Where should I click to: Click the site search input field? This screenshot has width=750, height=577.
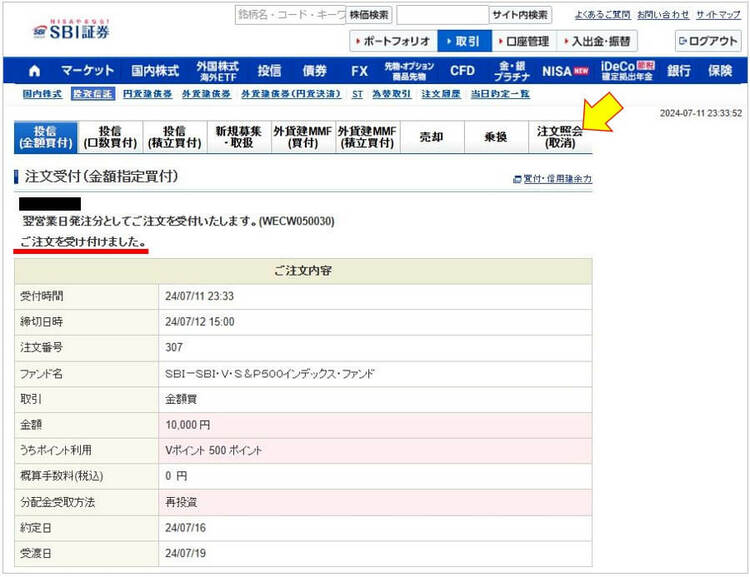pos(442,15)
